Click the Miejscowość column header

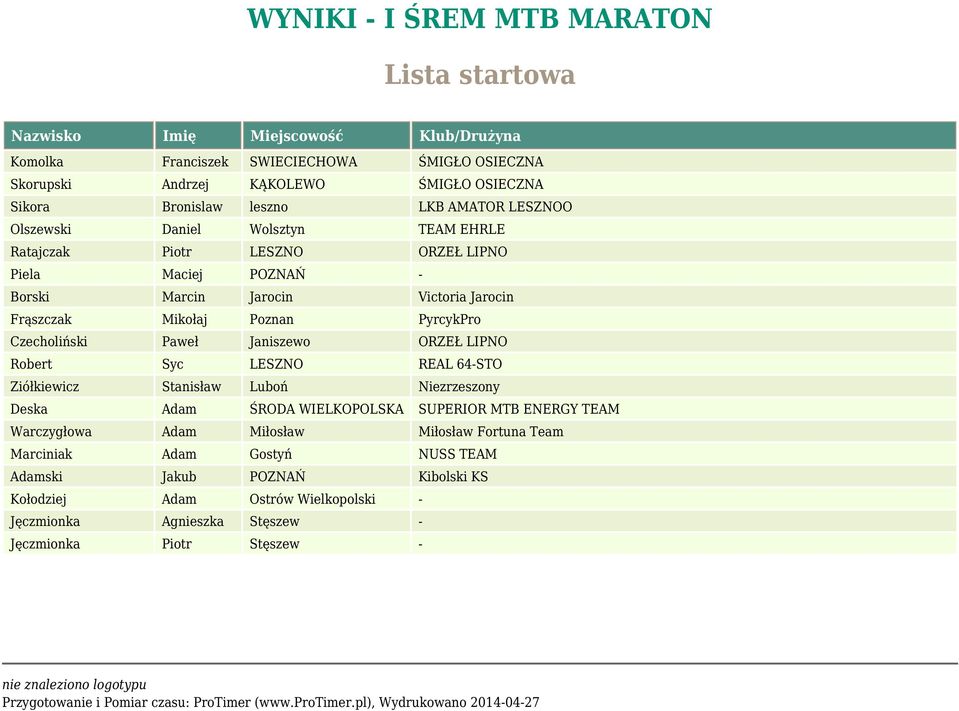[x=326, y=136]
